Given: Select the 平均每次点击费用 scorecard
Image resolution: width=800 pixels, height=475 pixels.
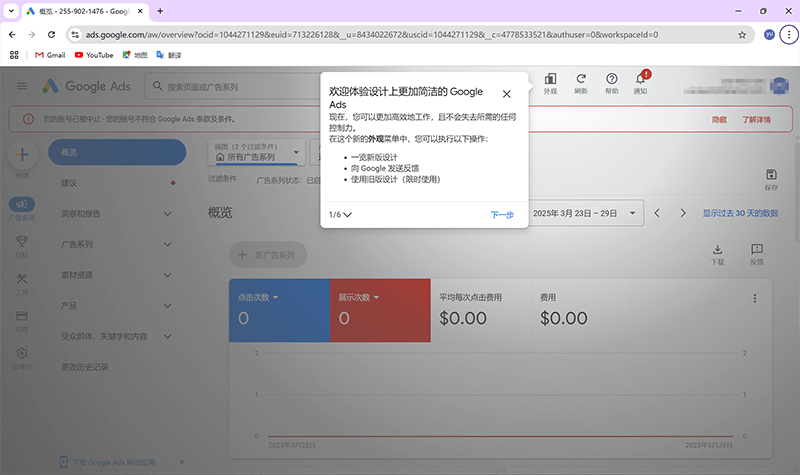Looking at the screenshot, I should pyautogui.click(x=481, y=310).
